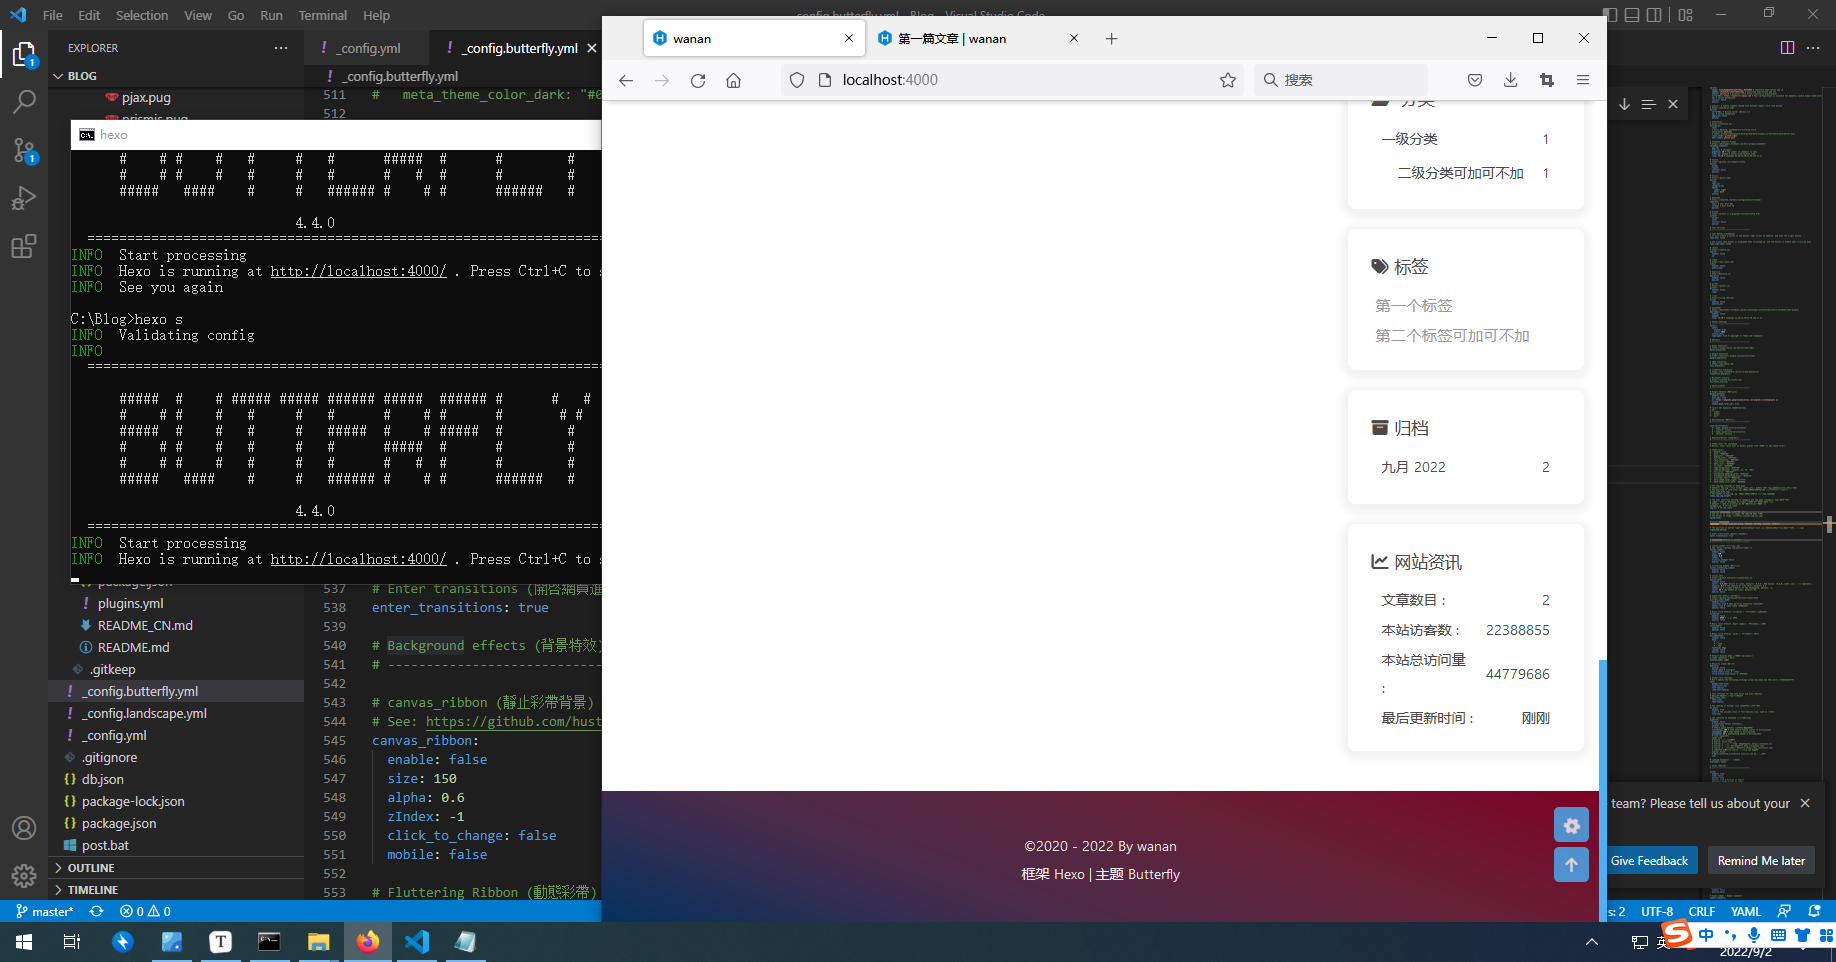Open Firefox Downloads panel
1836x962 pixels.
point(1511,80)
